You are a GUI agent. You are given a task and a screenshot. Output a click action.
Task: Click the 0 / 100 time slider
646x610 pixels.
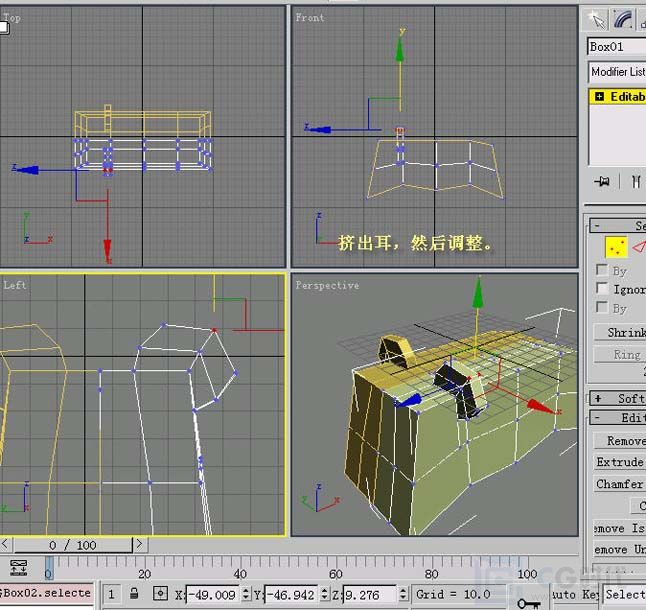coord(73,545)
